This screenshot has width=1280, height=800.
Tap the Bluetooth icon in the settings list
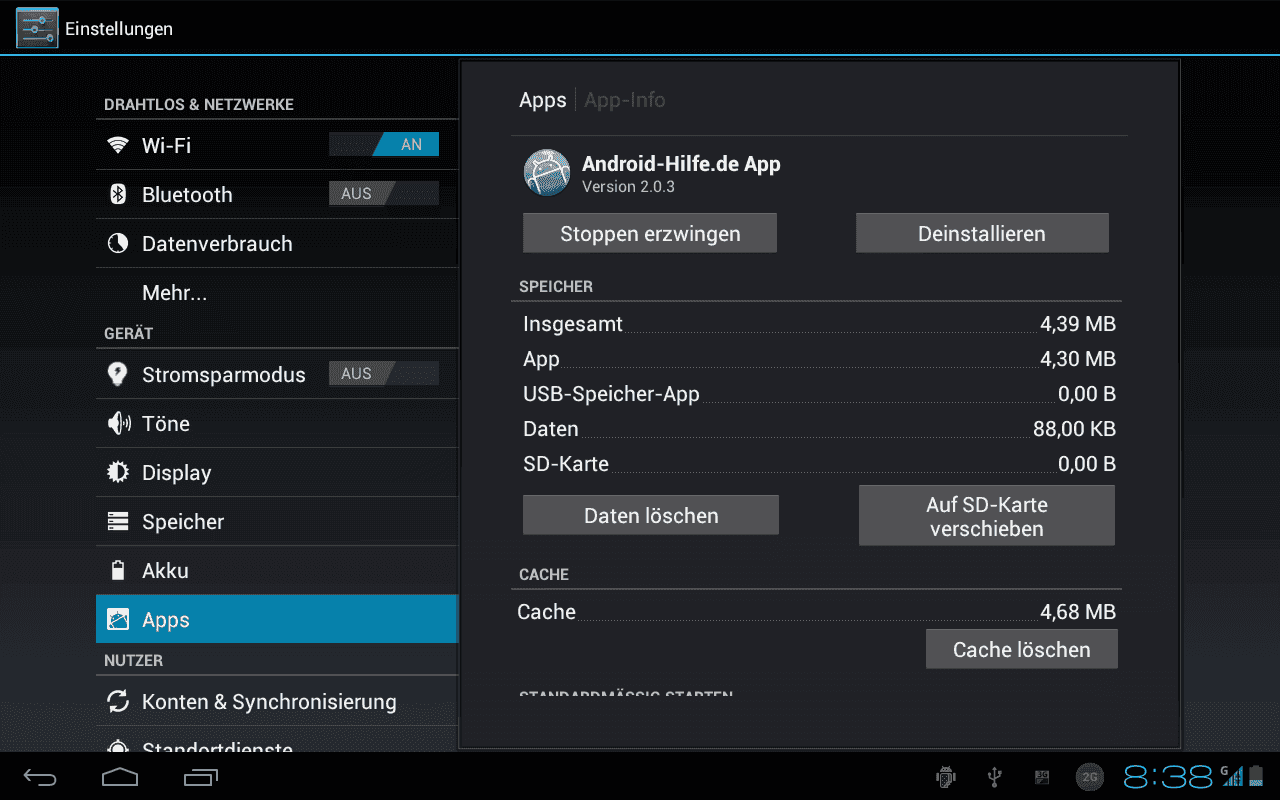click(118, 194)
